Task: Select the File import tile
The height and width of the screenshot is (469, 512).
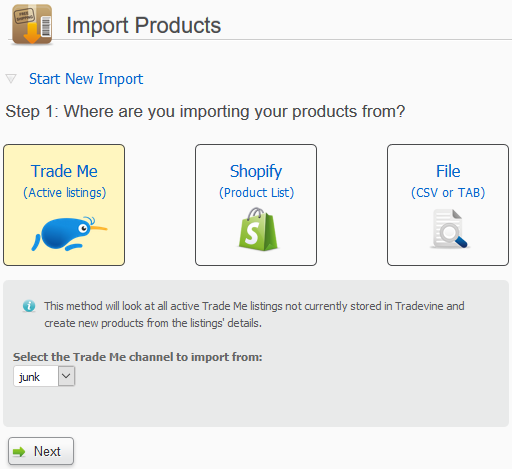Action: pyautogui.click(x=448, y=205)
